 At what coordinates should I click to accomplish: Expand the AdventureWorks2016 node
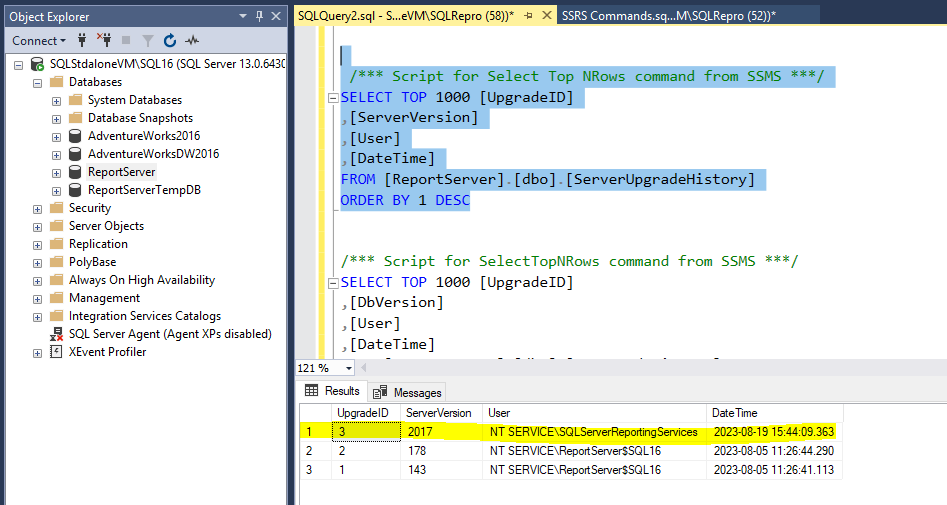coord(56,137)
